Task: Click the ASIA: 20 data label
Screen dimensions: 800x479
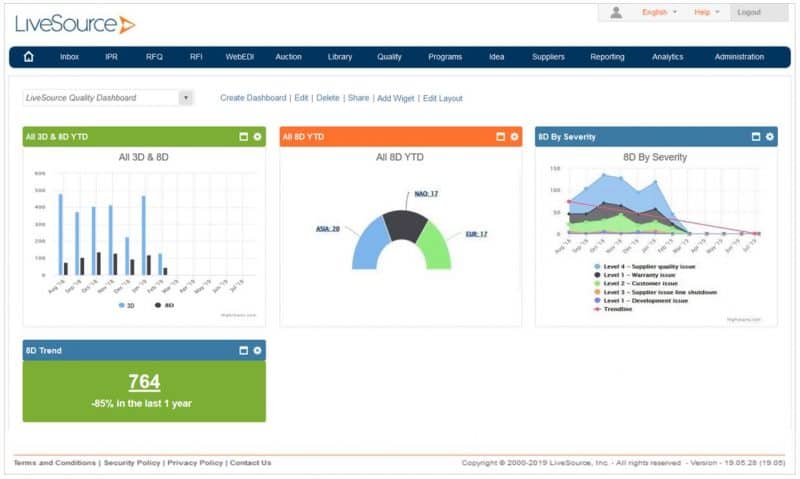Action: point(328,229)
